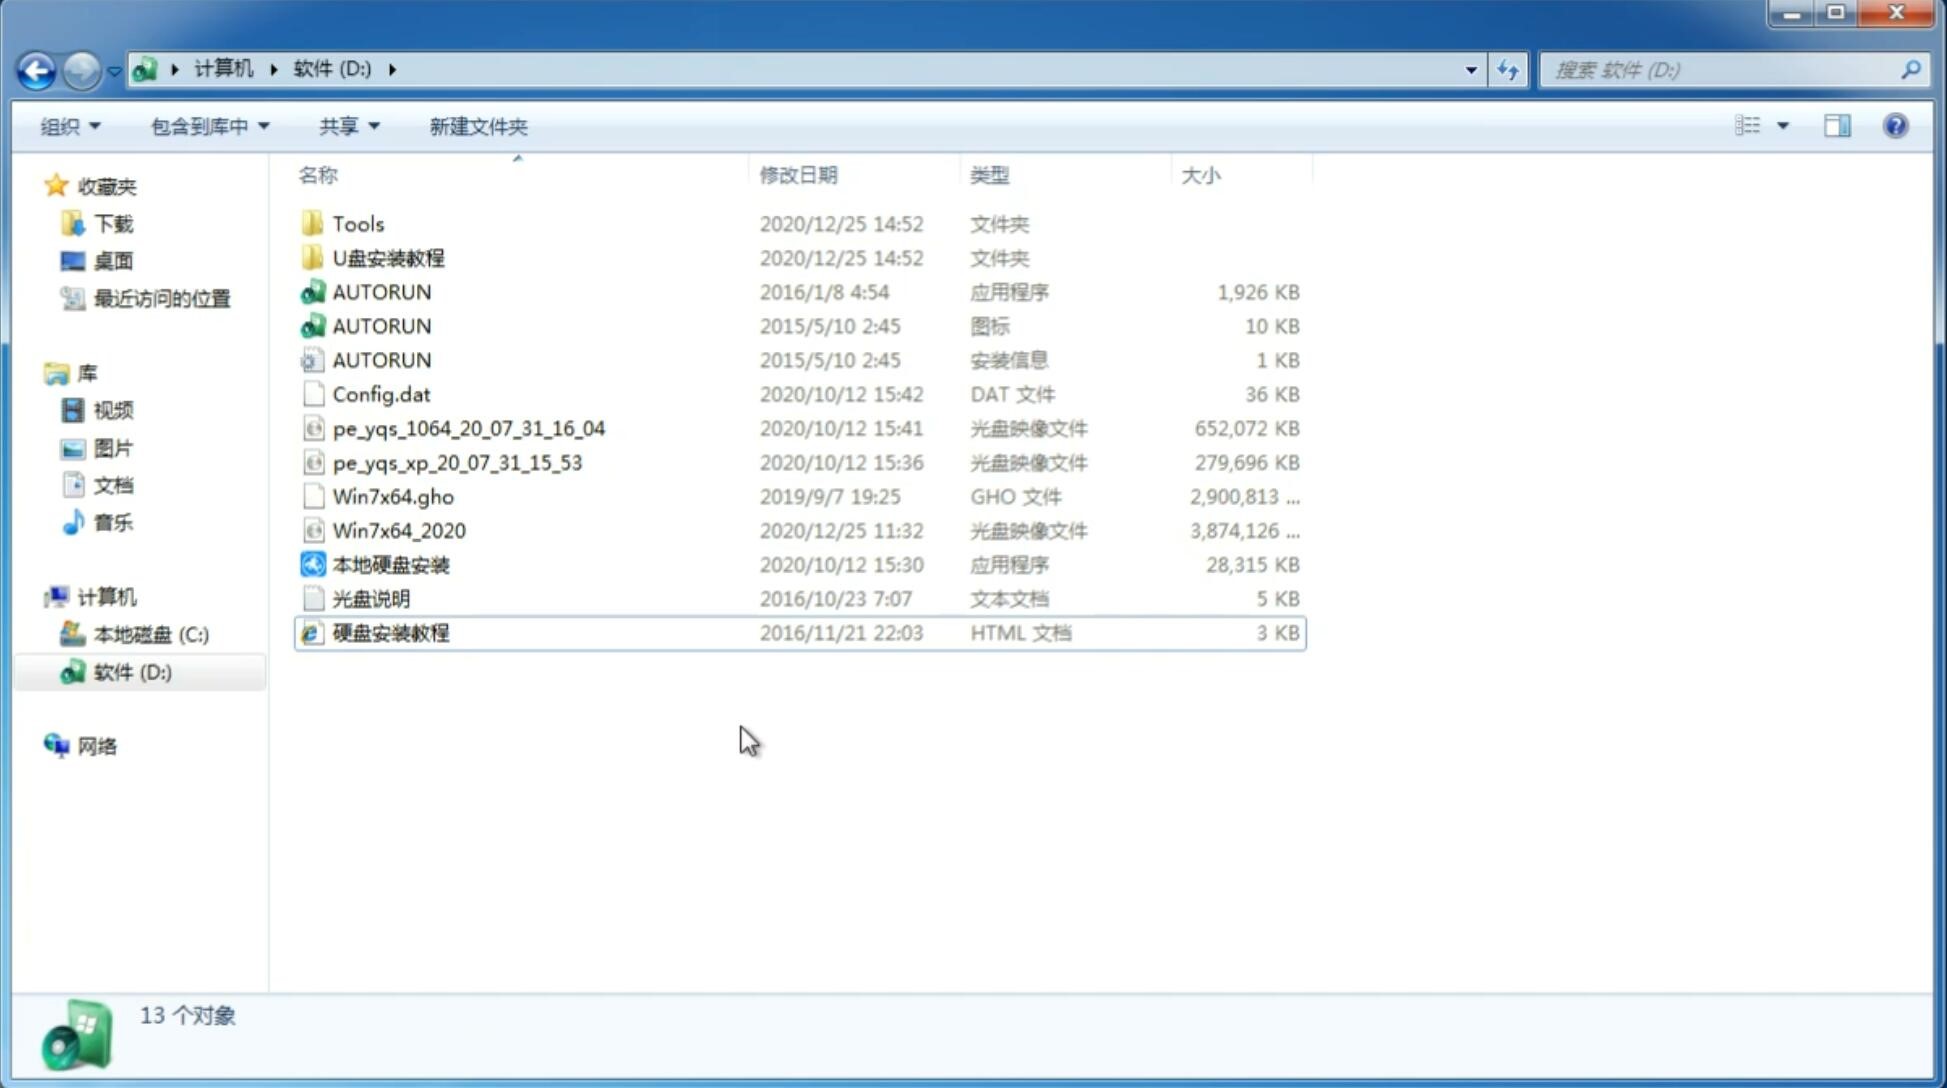Open 光盘说明 text document
The height and width of the screenshot is (1088, 1947).
pyautogui.click(x=370, y=599)
